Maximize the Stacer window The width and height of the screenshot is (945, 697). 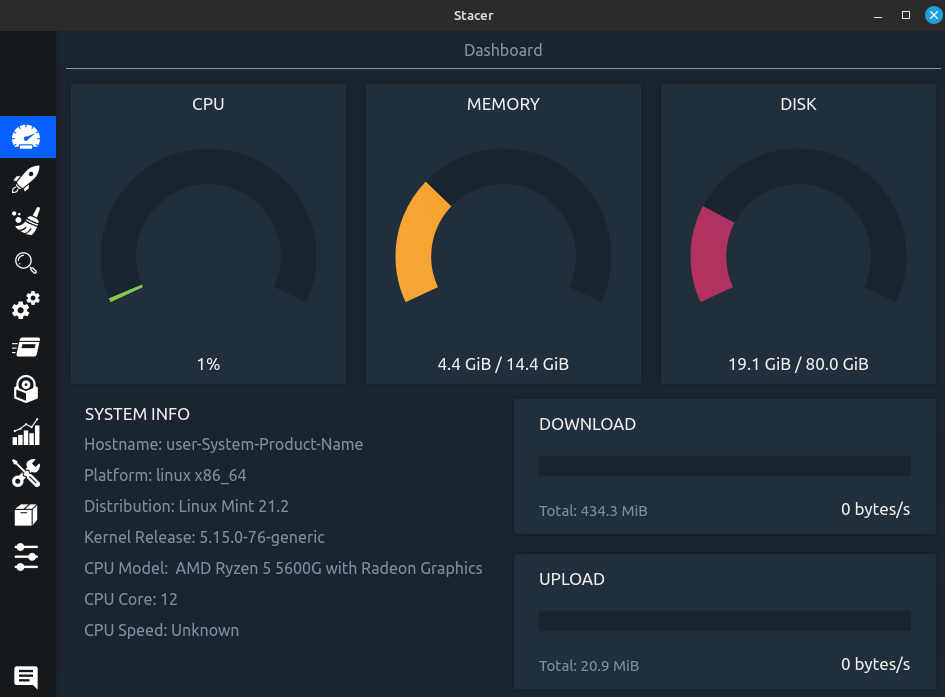tap(906, 15)
